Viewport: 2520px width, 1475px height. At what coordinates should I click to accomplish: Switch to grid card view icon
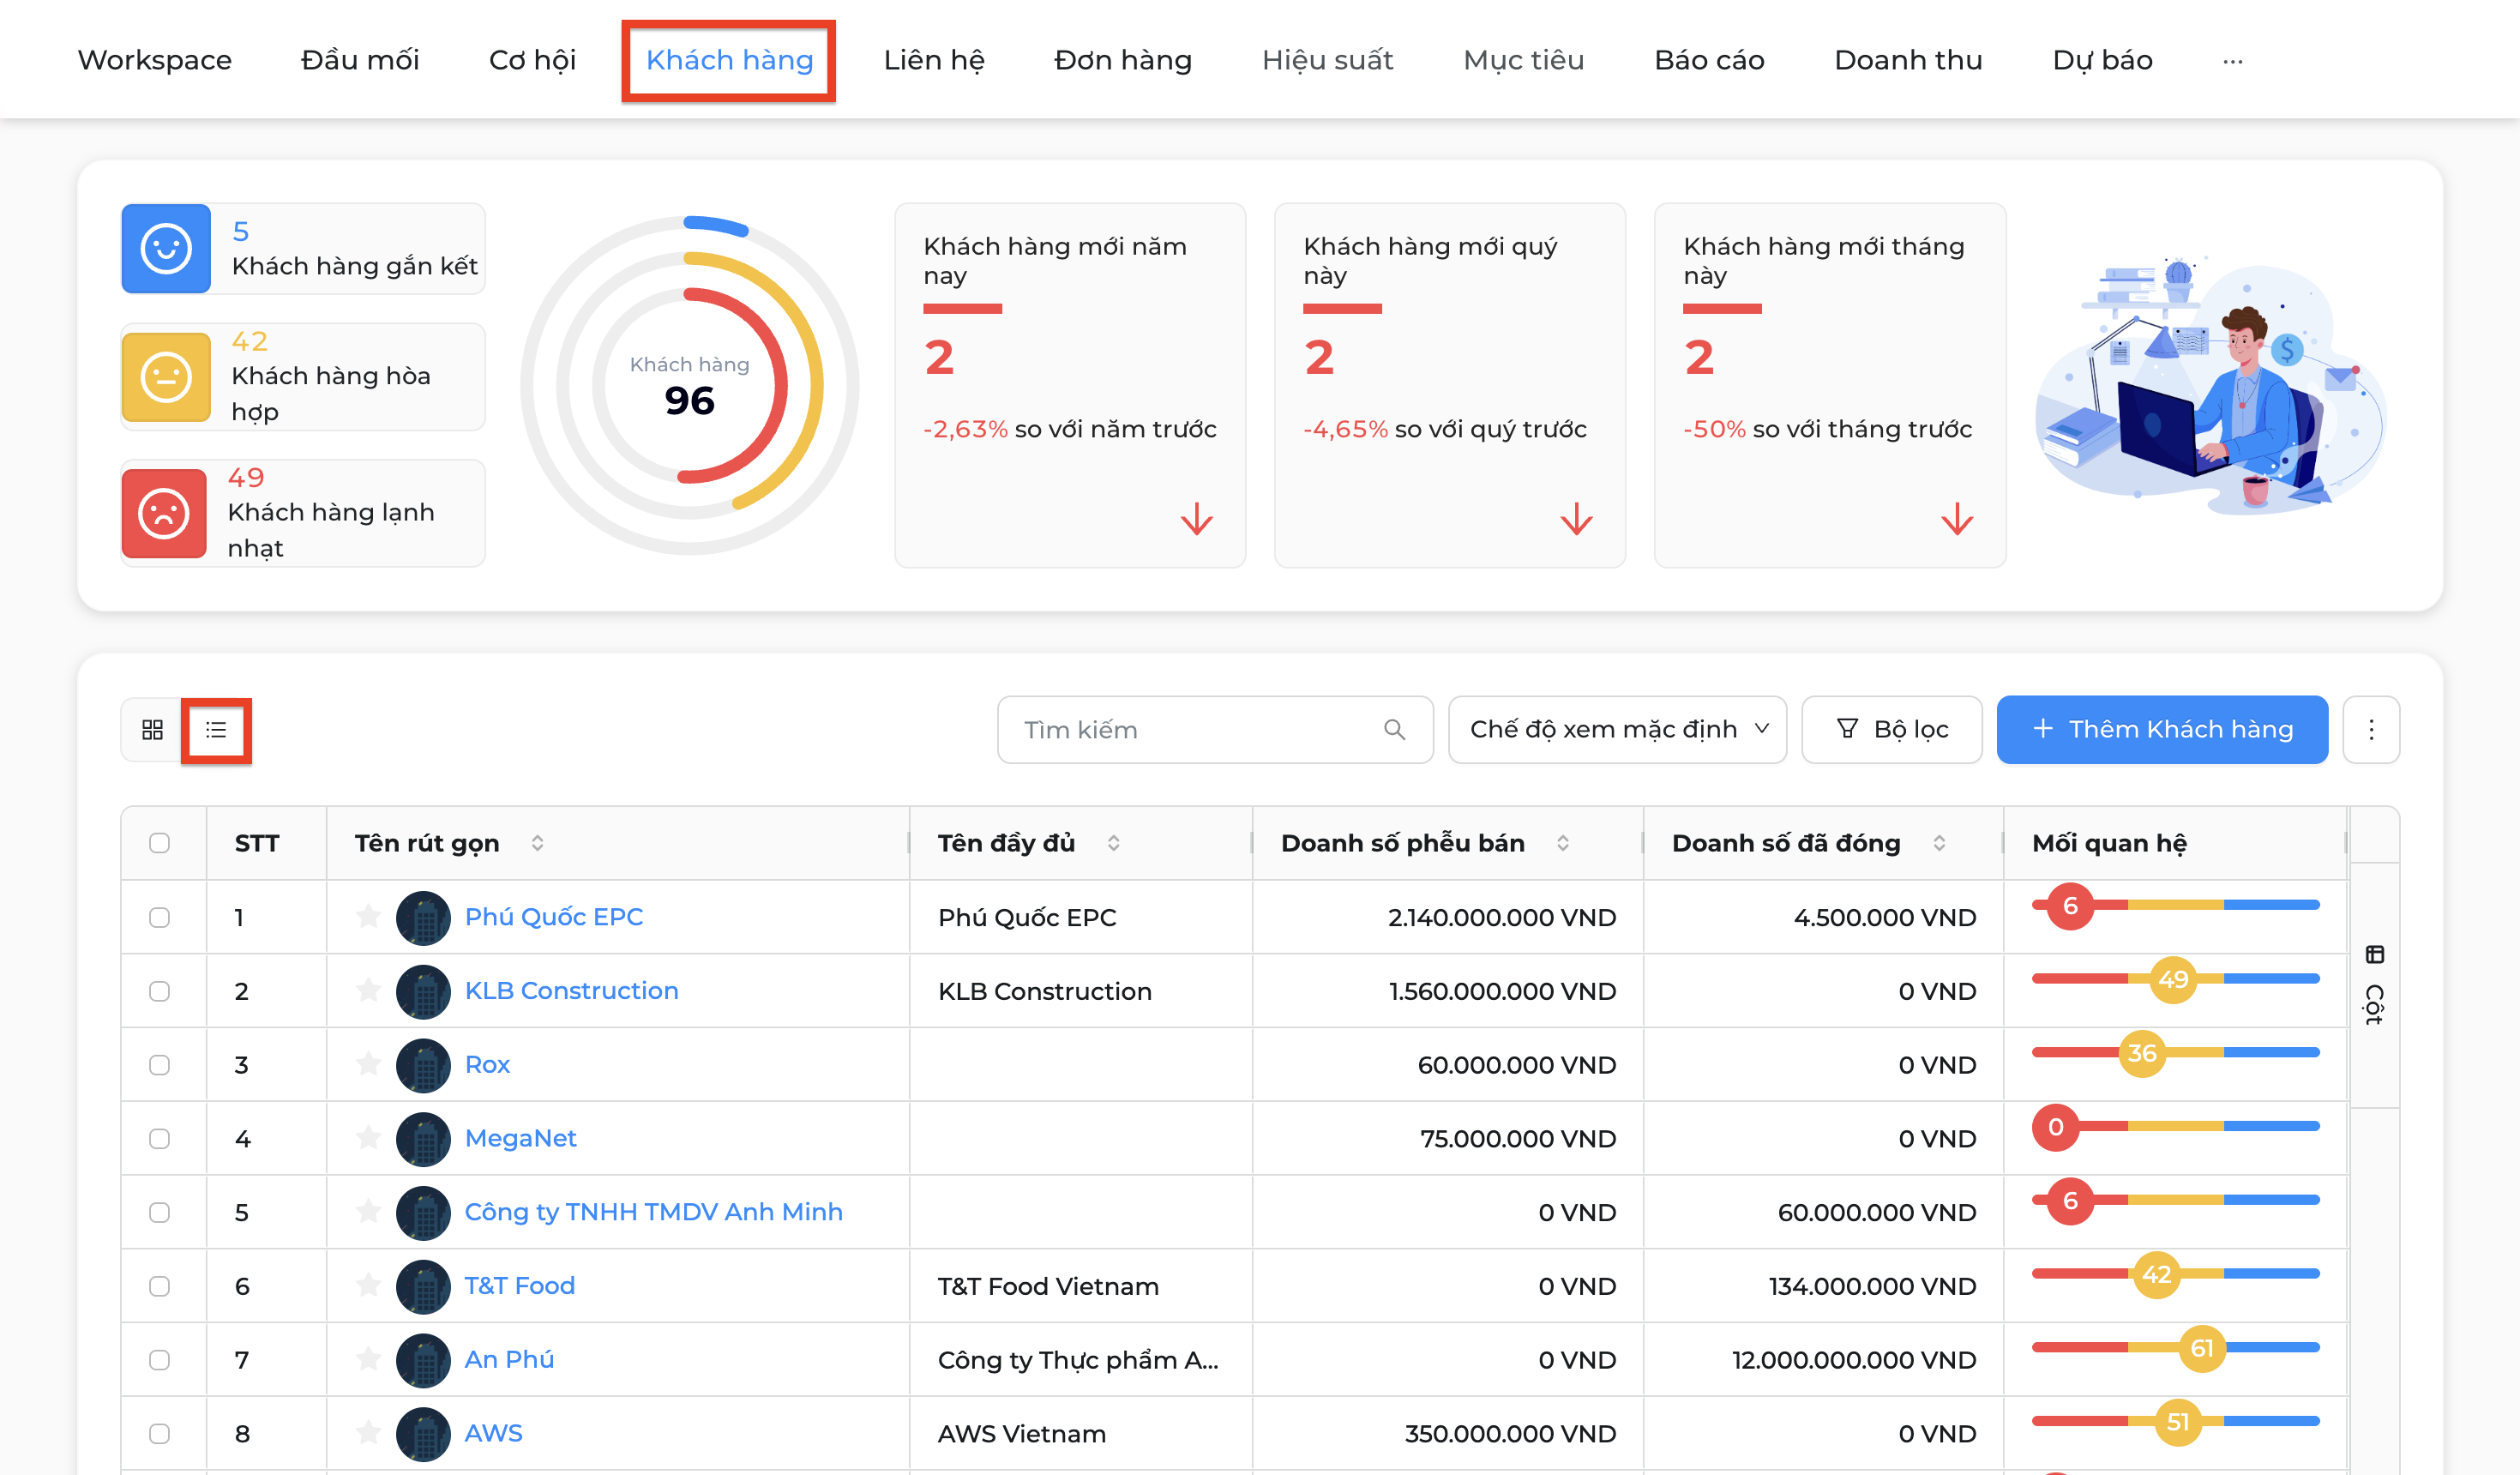pyautogui.click(x=152, y=730)
